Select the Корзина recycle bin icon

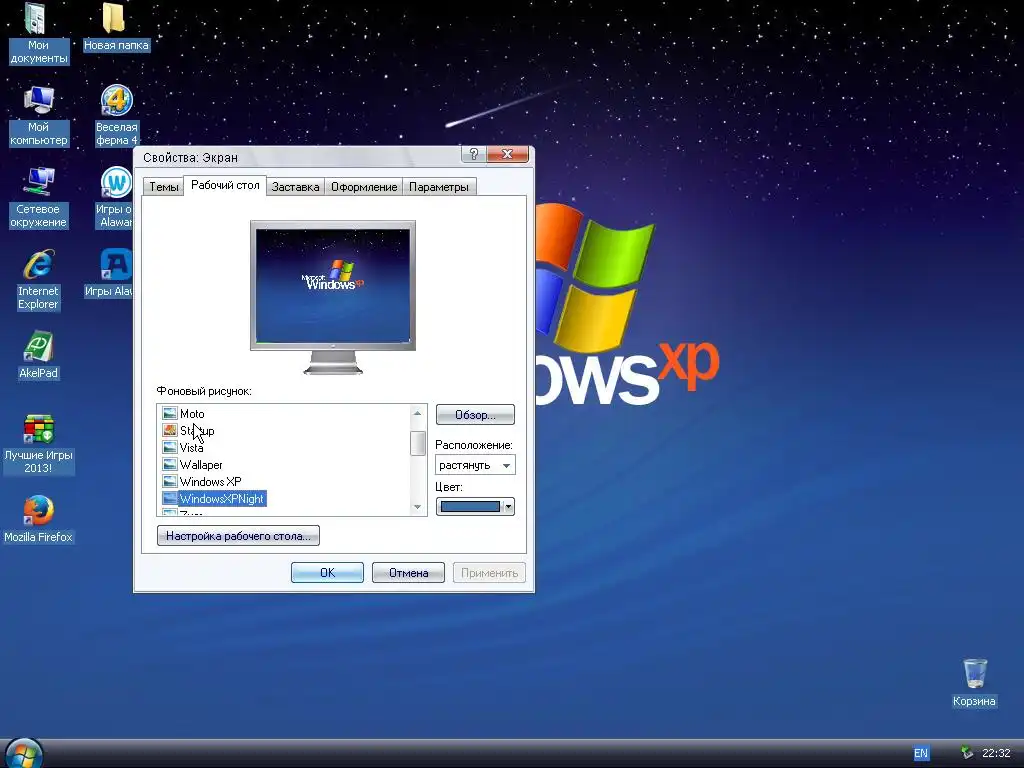(974, 683)
